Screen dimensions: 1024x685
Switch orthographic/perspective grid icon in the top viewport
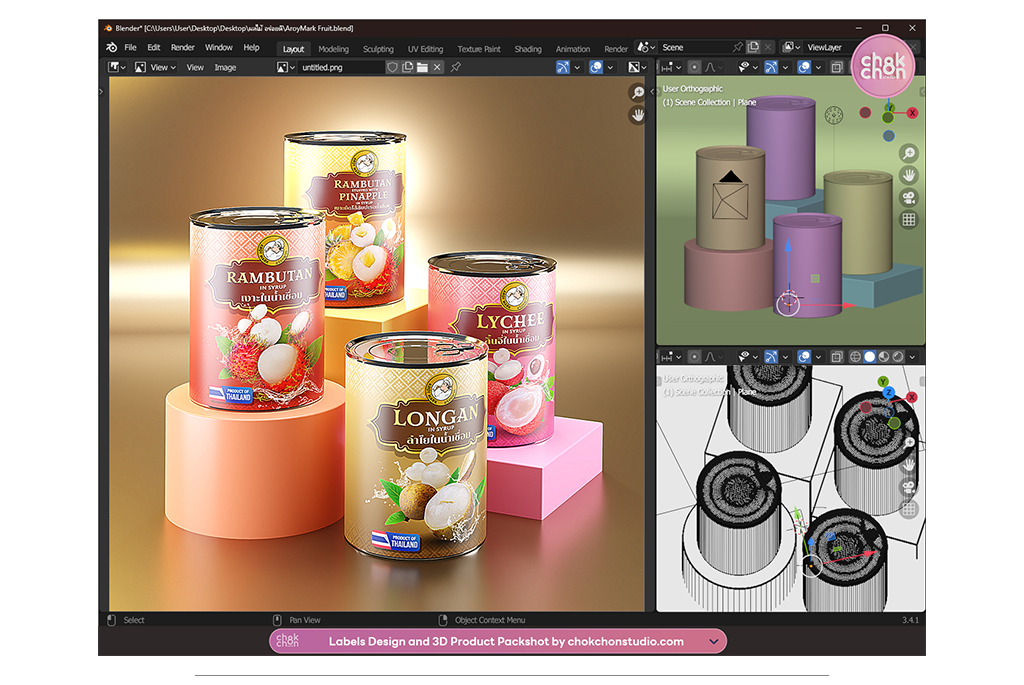pos(908,220)
